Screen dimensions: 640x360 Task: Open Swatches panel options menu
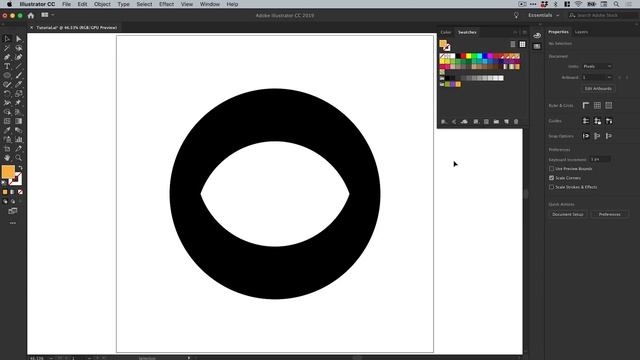pyautogui.click(x=524, y=32)
